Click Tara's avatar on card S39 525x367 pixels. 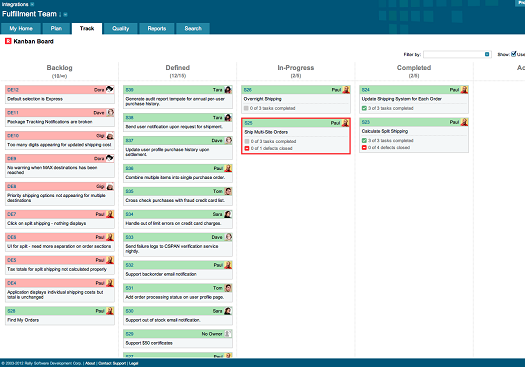[228, 89]
